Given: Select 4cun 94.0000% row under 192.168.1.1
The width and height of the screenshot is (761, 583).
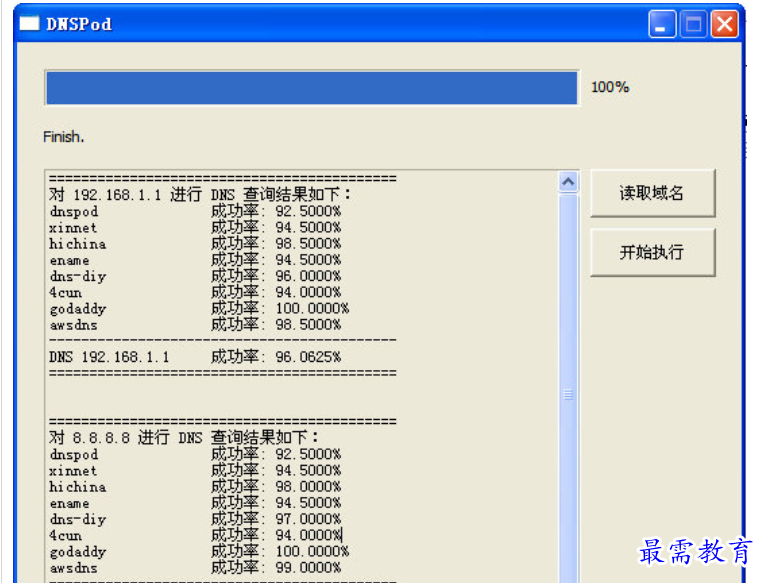Looking at the screenshot, I should point(195,292).
